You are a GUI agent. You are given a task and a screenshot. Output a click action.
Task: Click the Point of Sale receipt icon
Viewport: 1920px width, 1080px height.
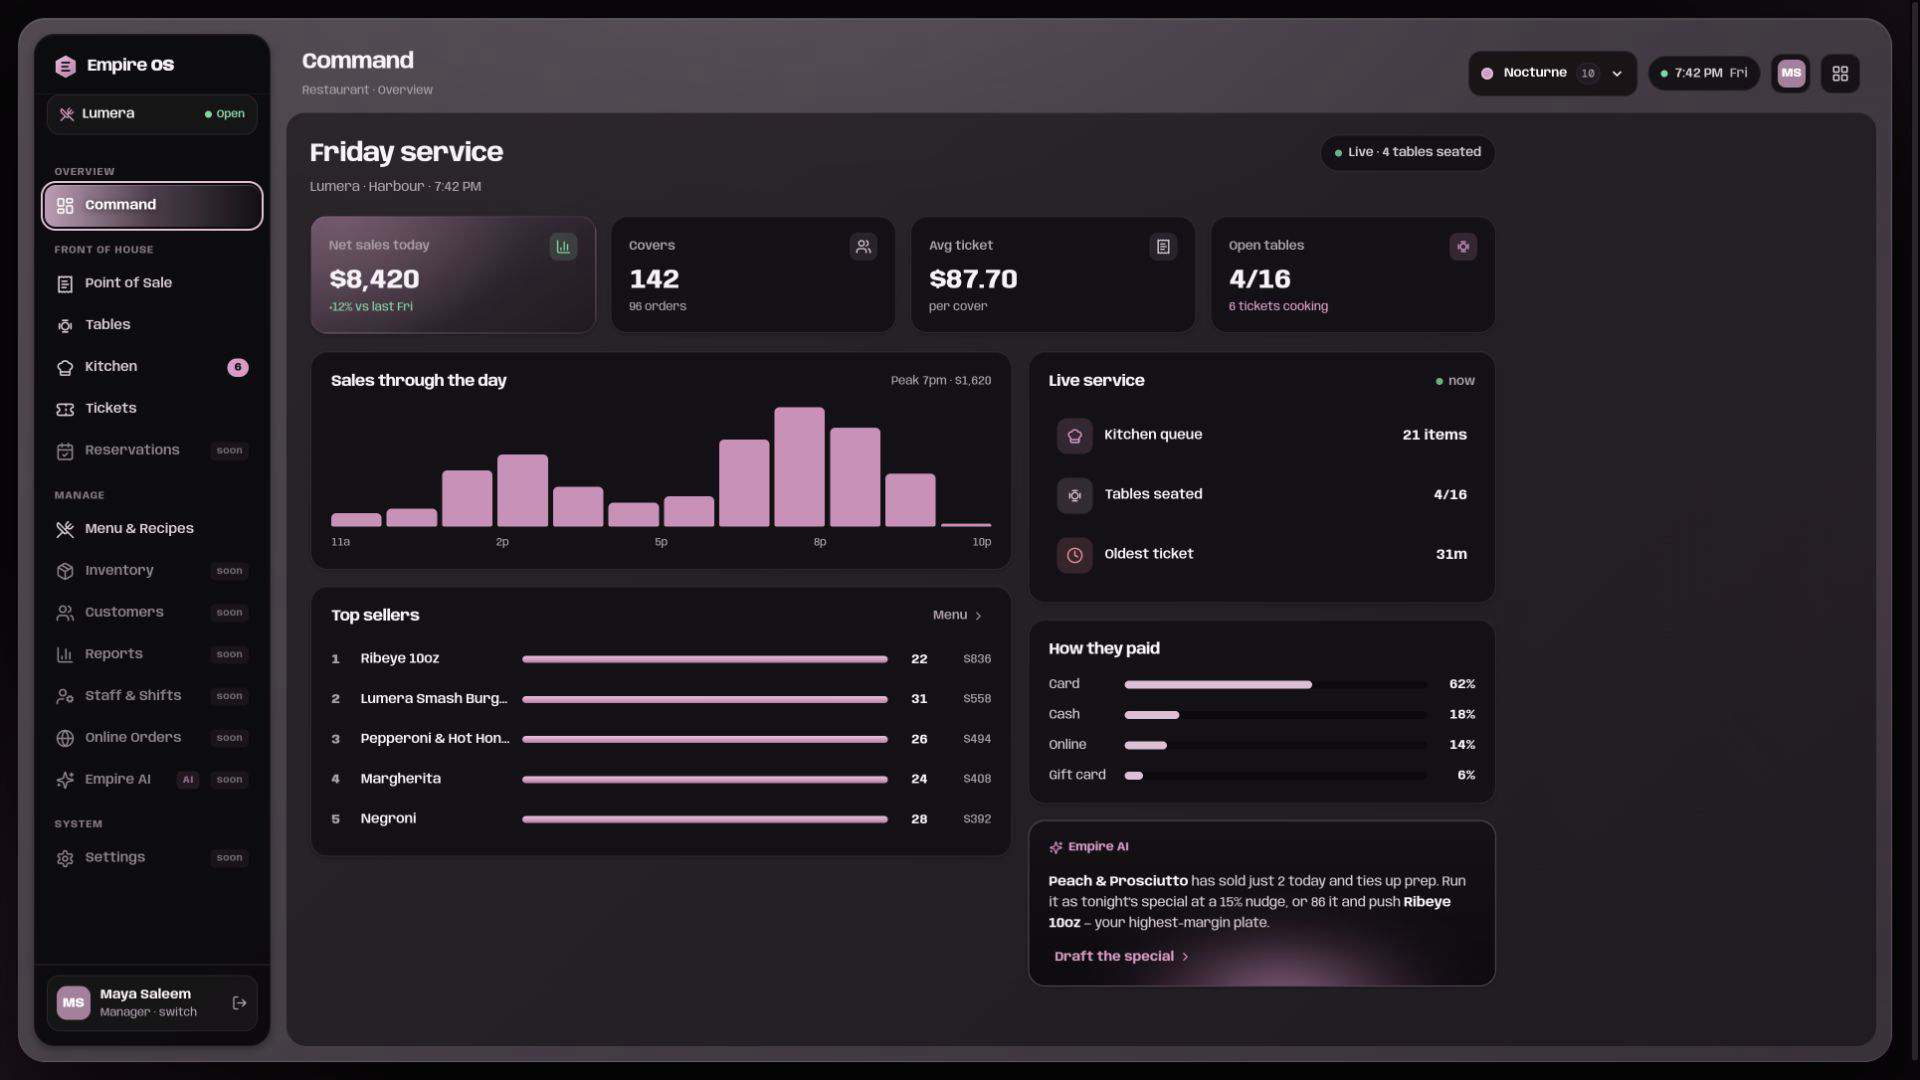tap(65, 284)
